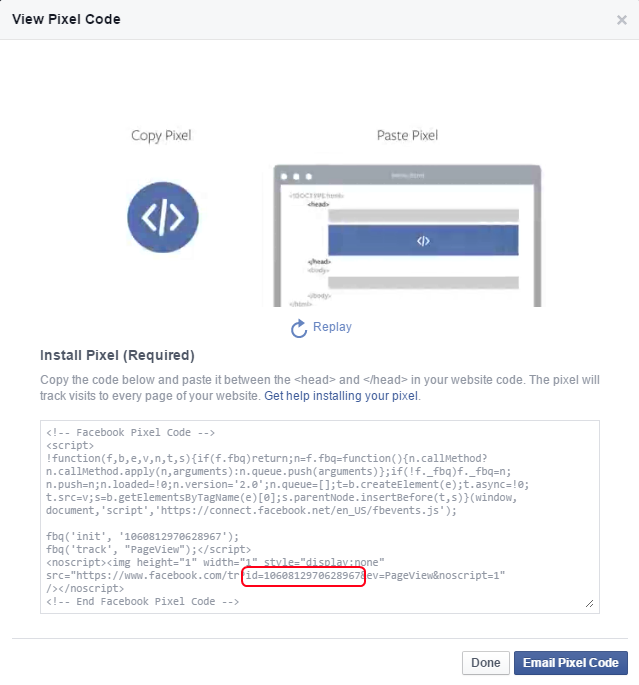Click the Paste Pixel label
The height and width of the screenshot is (685, 639).
pyautogui.click(x=407, y=135)
